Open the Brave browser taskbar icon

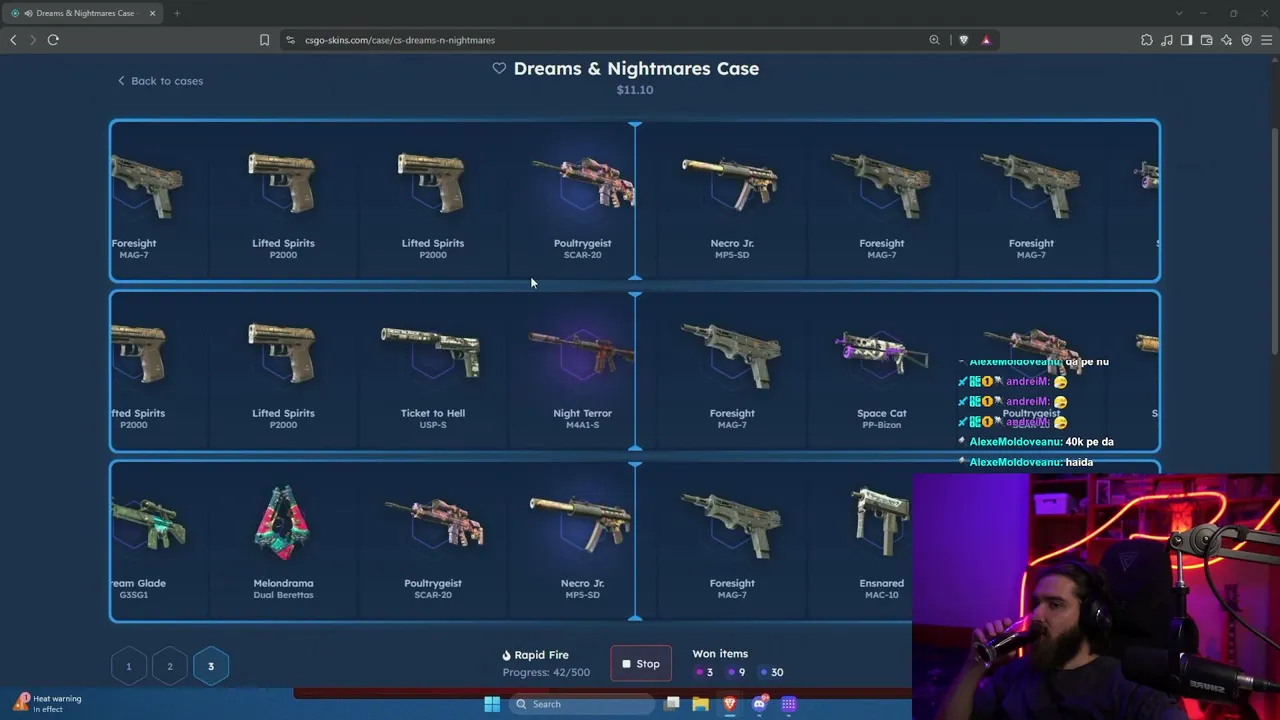click(x=730, y=704)
